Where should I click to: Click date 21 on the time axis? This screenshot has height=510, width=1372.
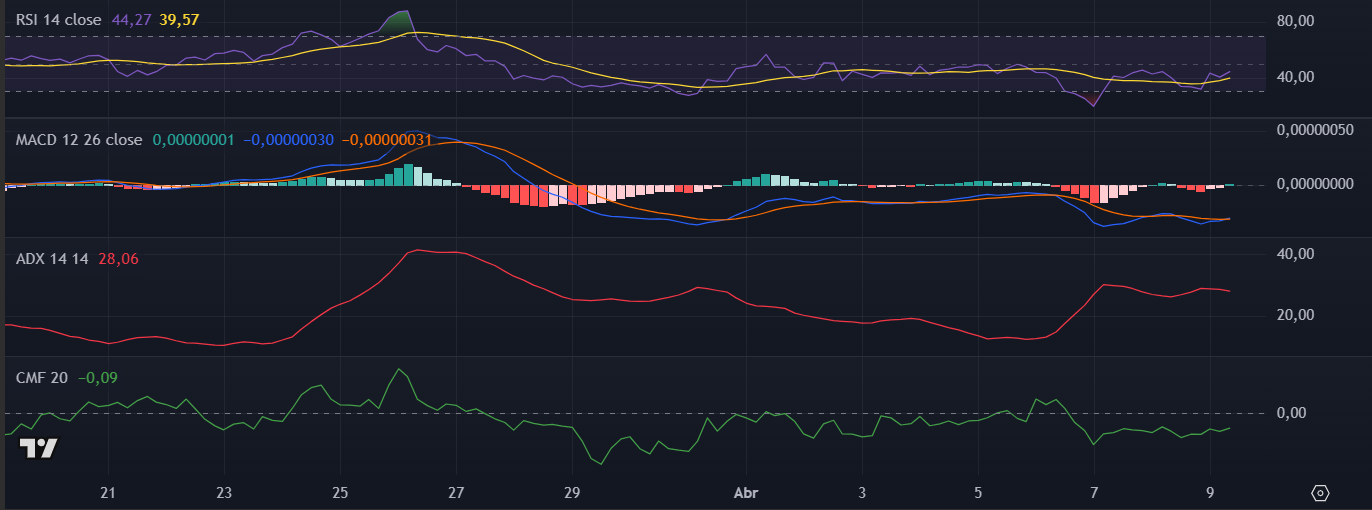point(108,493)
